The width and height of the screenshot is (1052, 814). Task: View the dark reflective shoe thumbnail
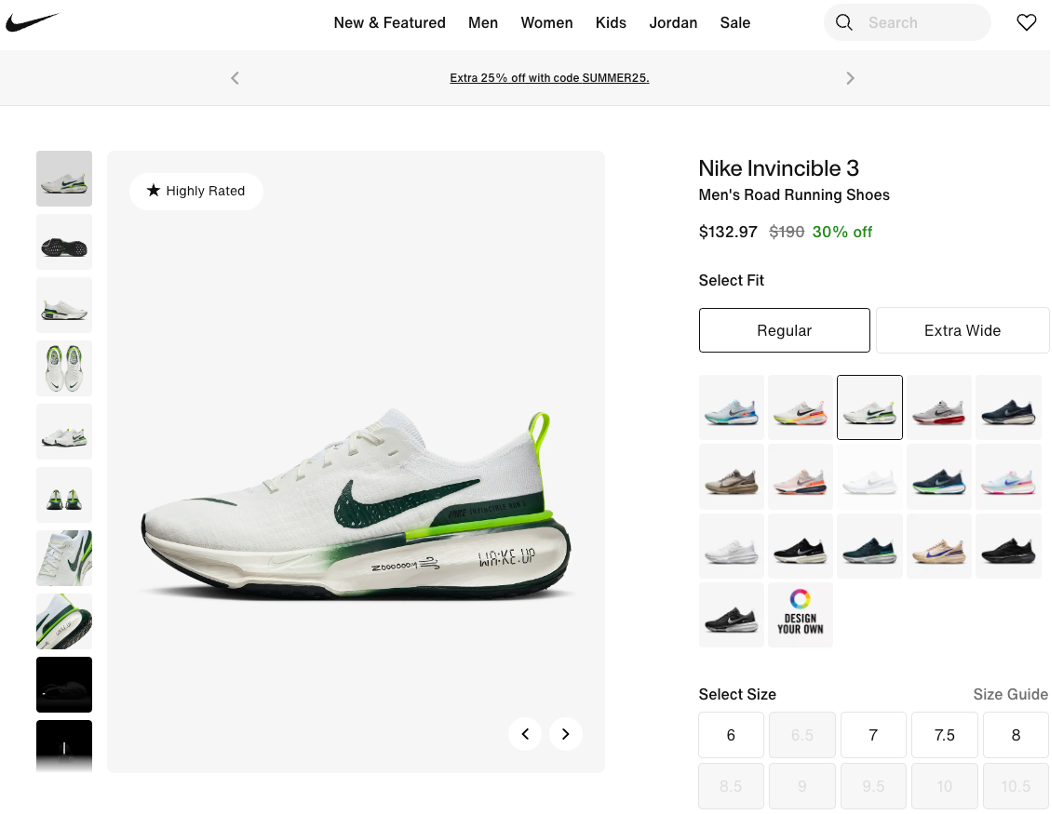[x=64, y=684]
